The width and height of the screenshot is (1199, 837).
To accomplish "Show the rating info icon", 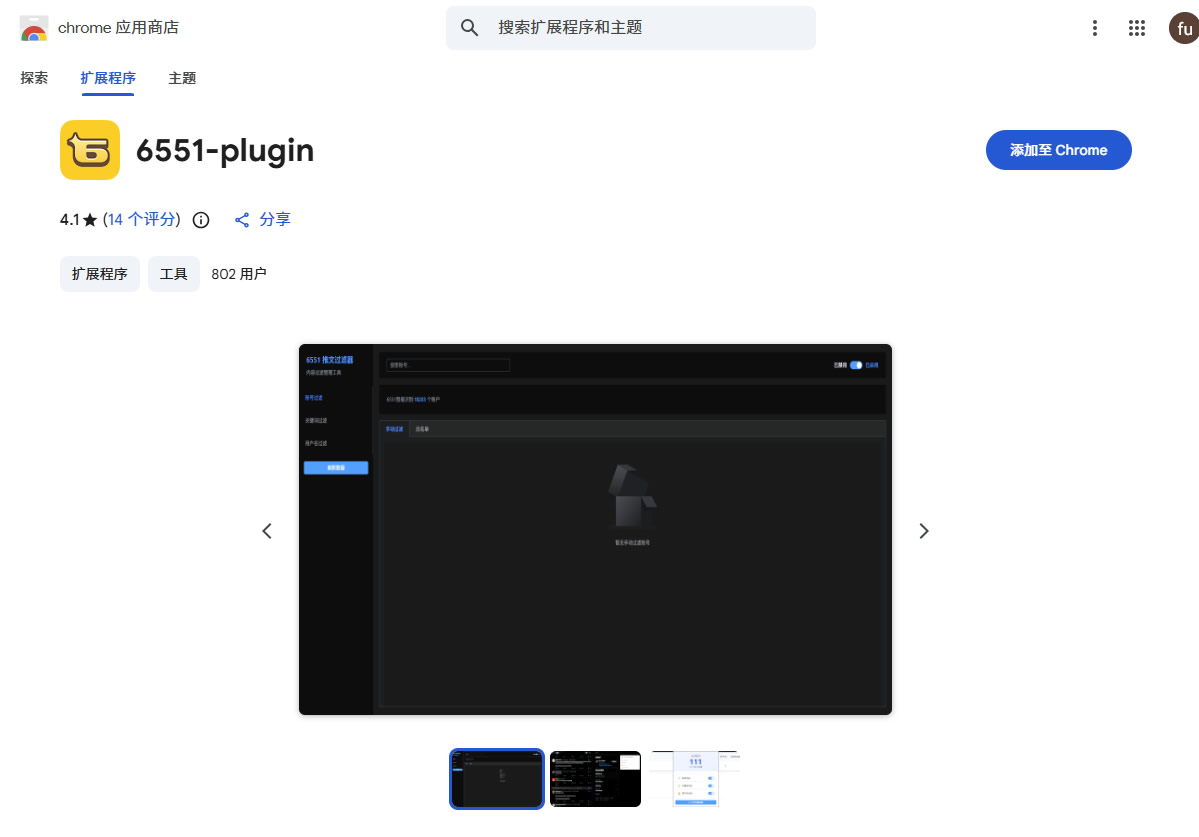I will coord(201,220).
